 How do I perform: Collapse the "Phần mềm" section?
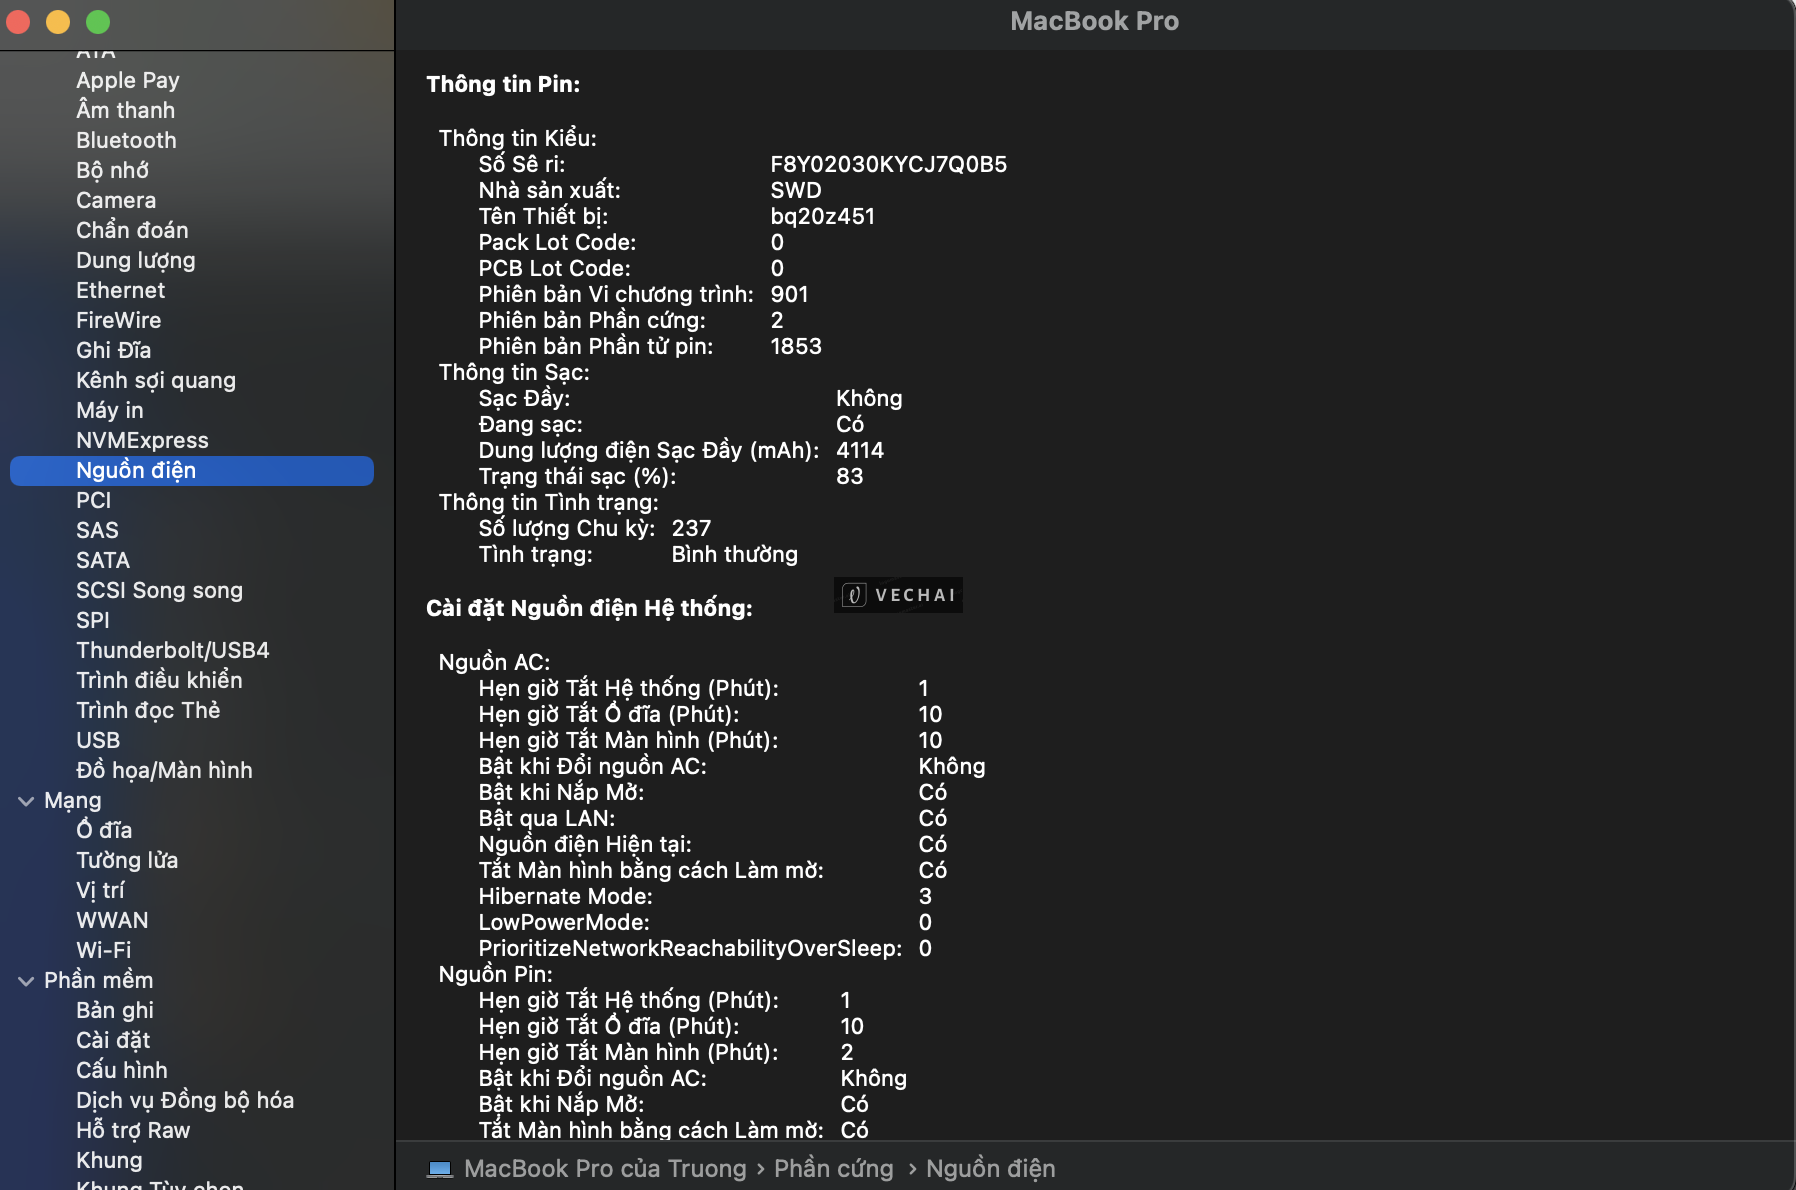coord(24,980)
